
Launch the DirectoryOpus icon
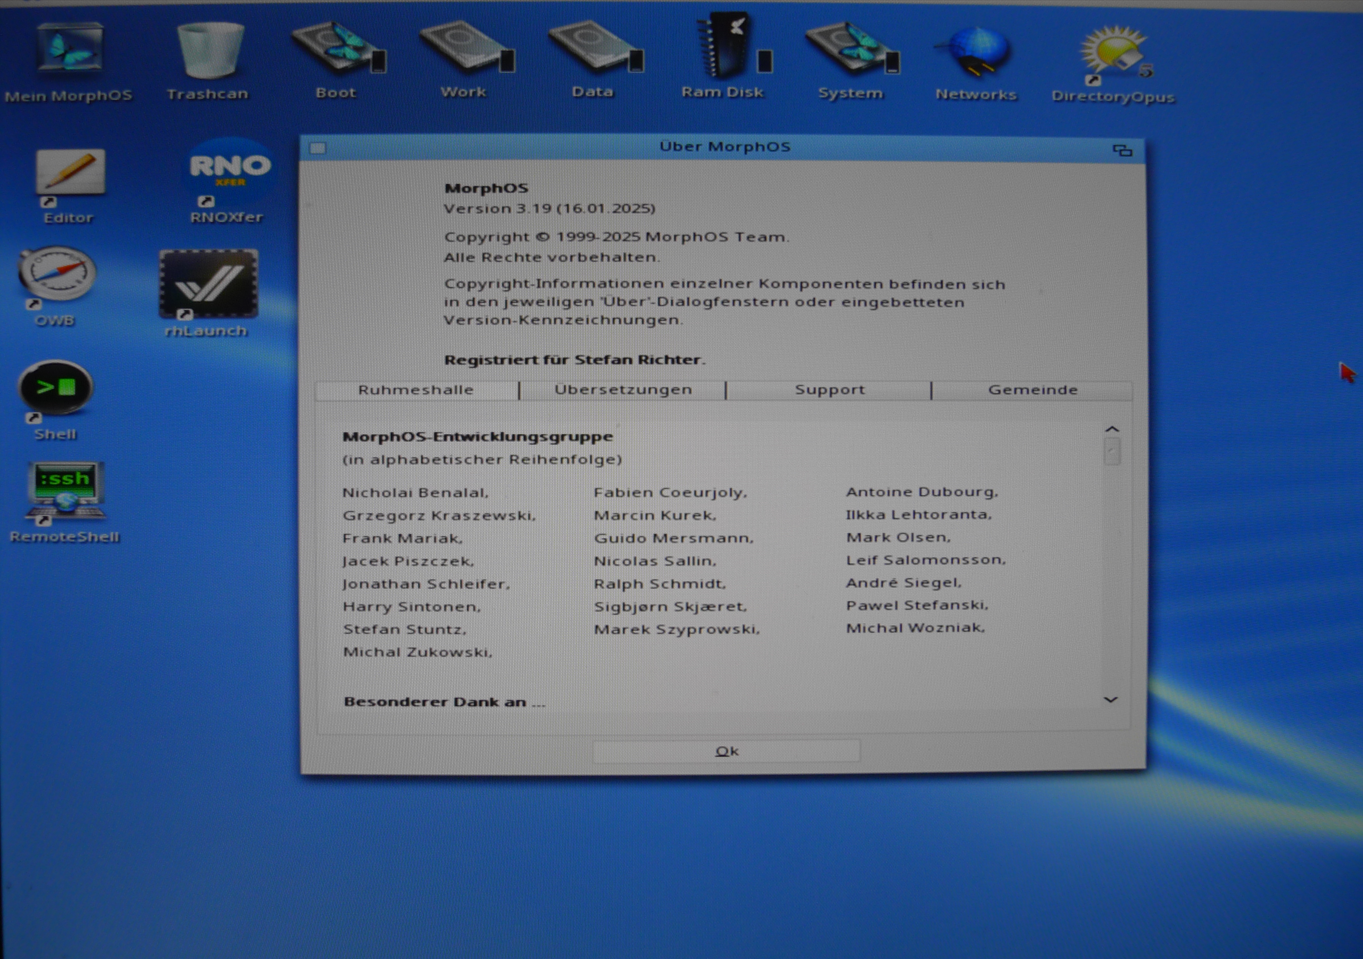click(1115, 55)
